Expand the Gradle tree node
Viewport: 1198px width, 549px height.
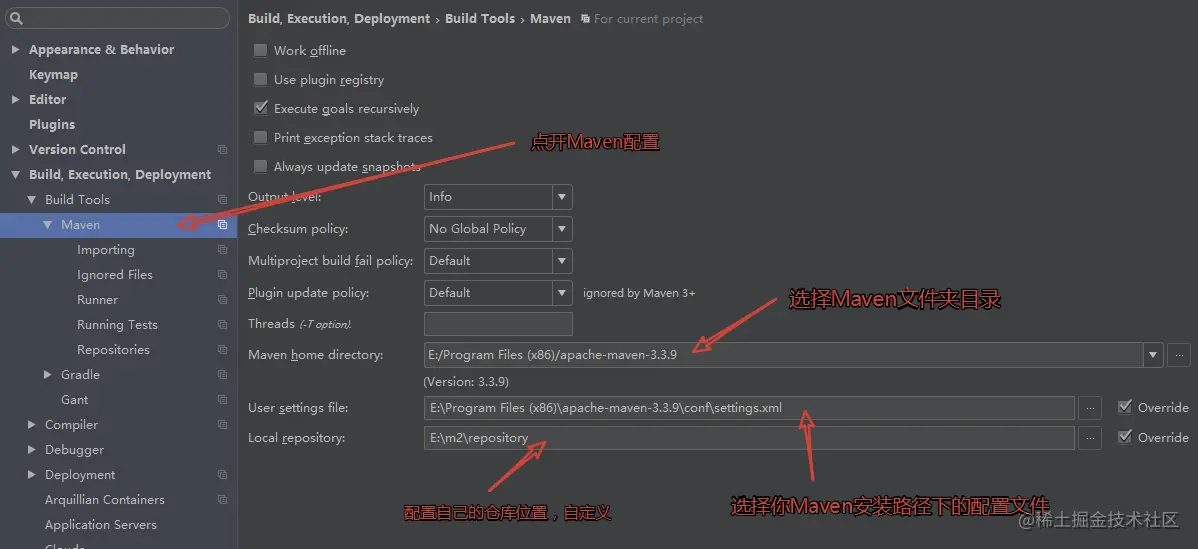click(x=47, y=375)
